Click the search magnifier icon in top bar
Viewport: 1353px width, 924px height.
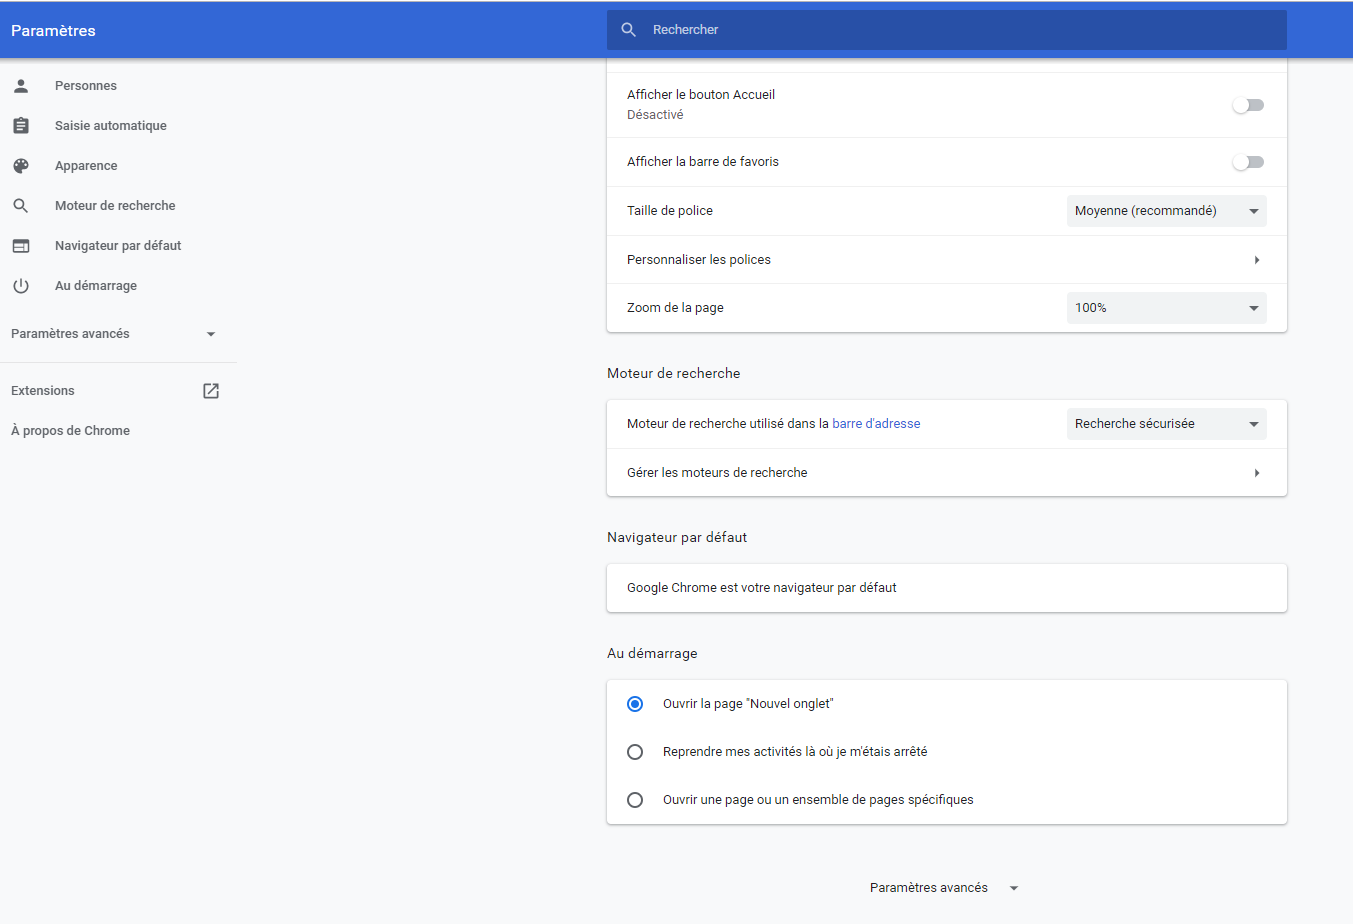629,30
